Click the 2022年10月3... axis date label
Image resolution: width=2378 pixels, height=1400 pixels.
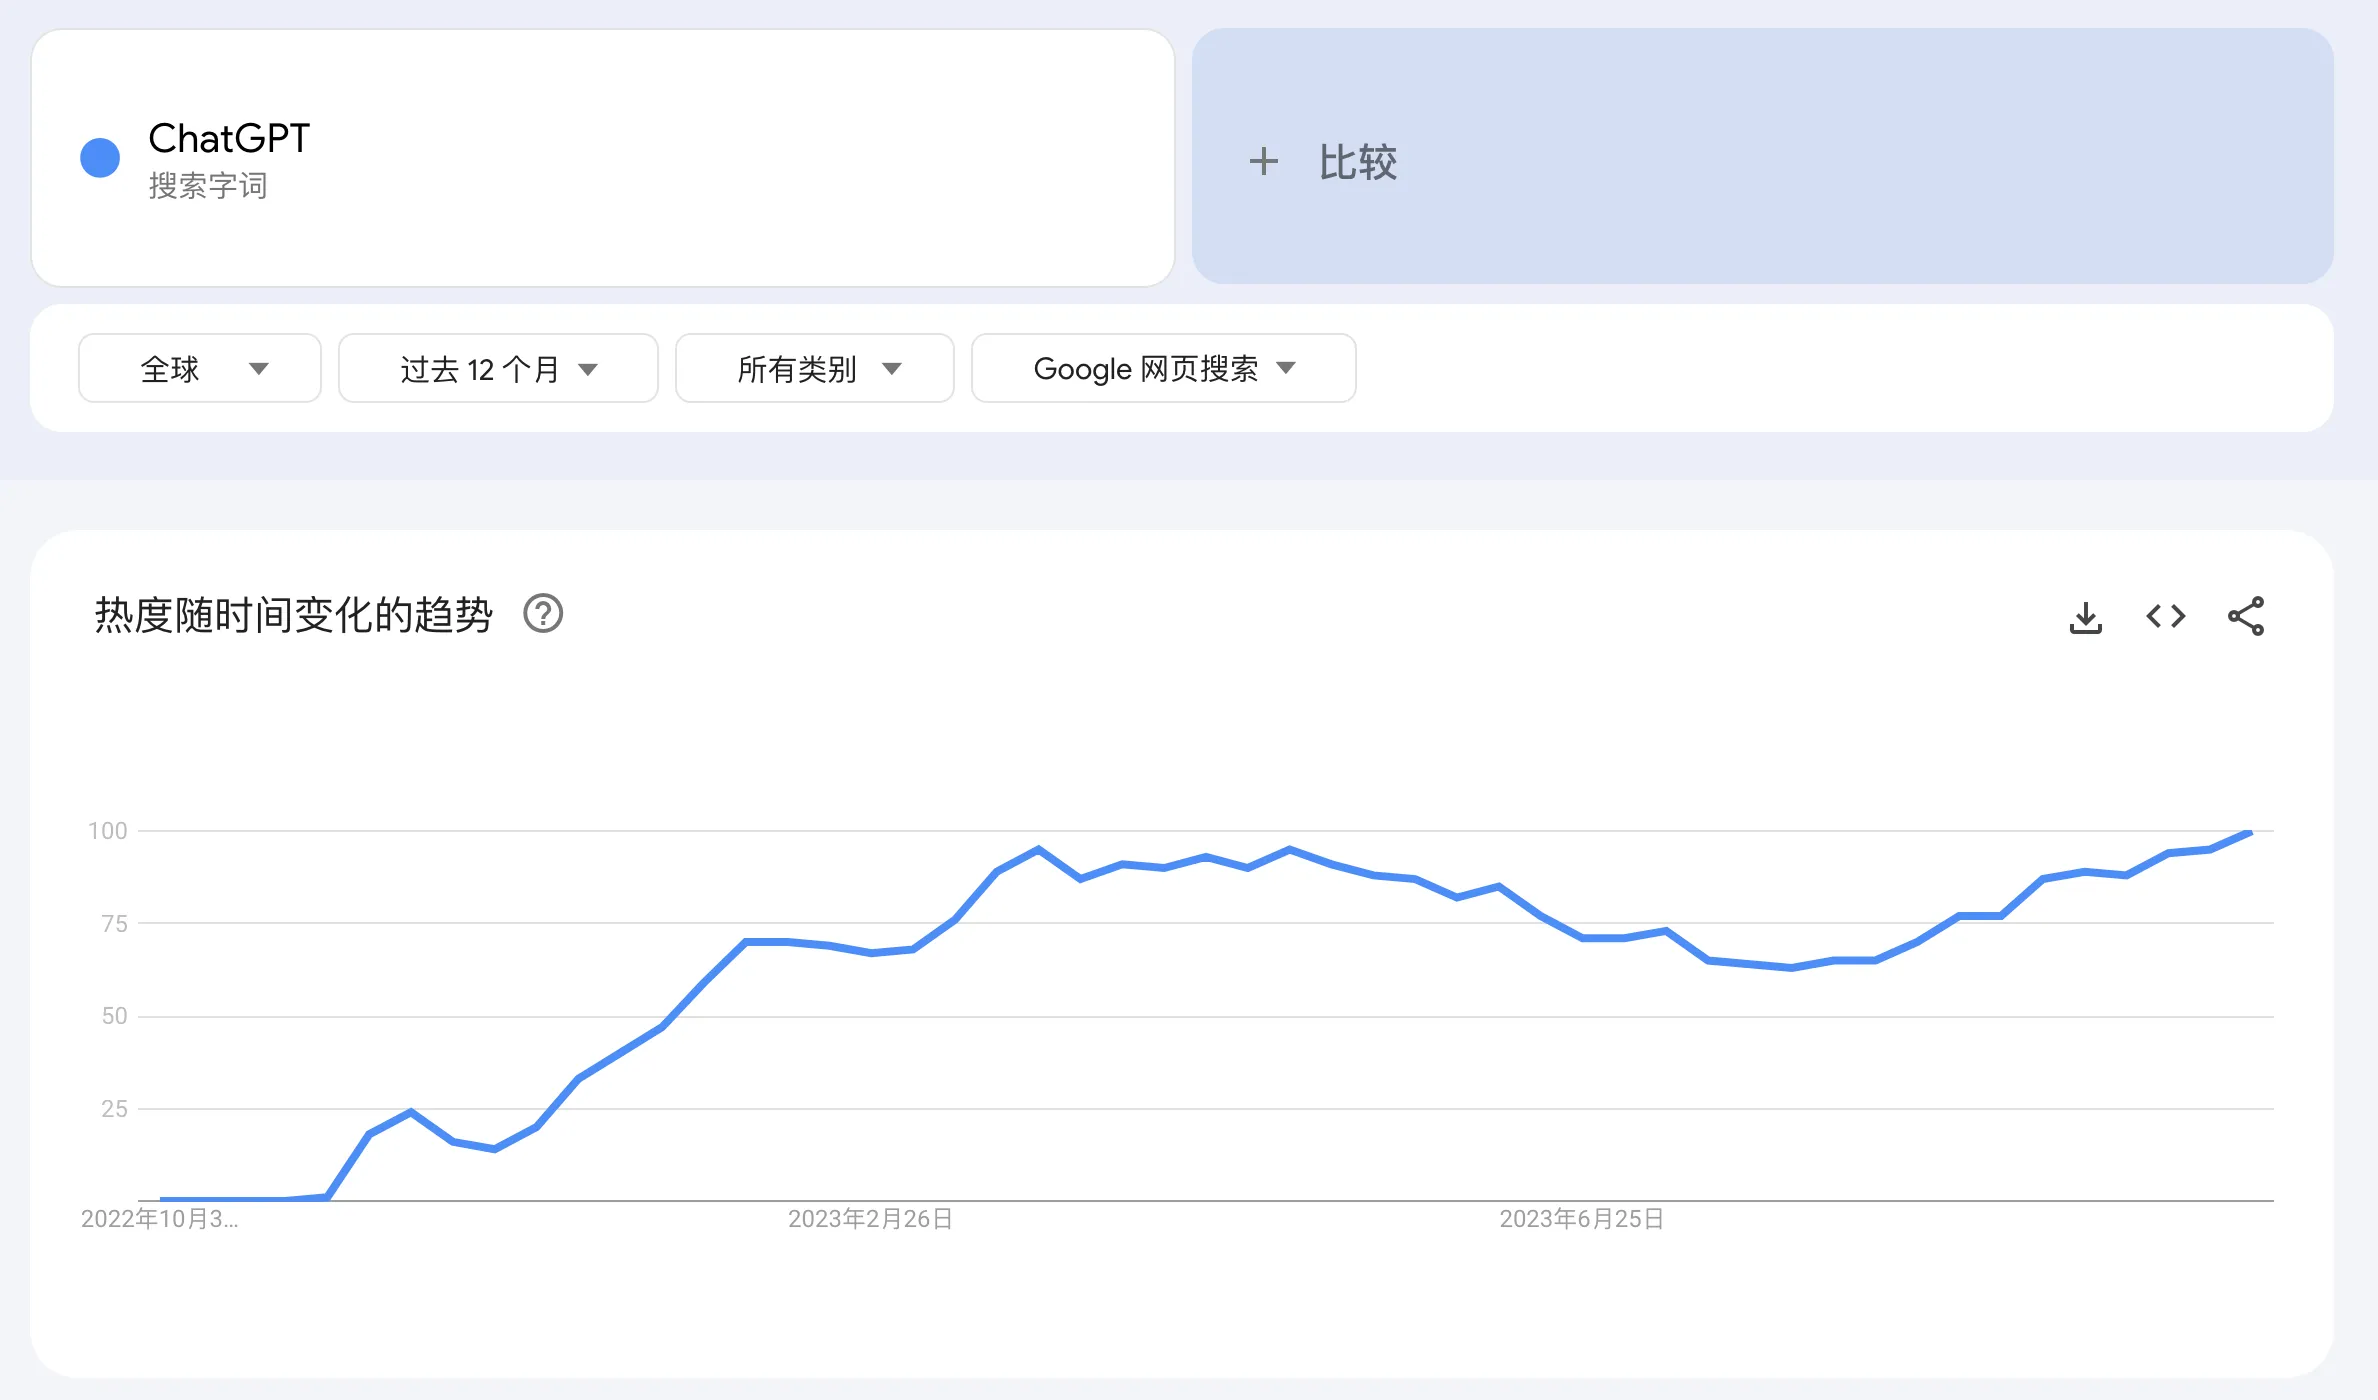159,1219
